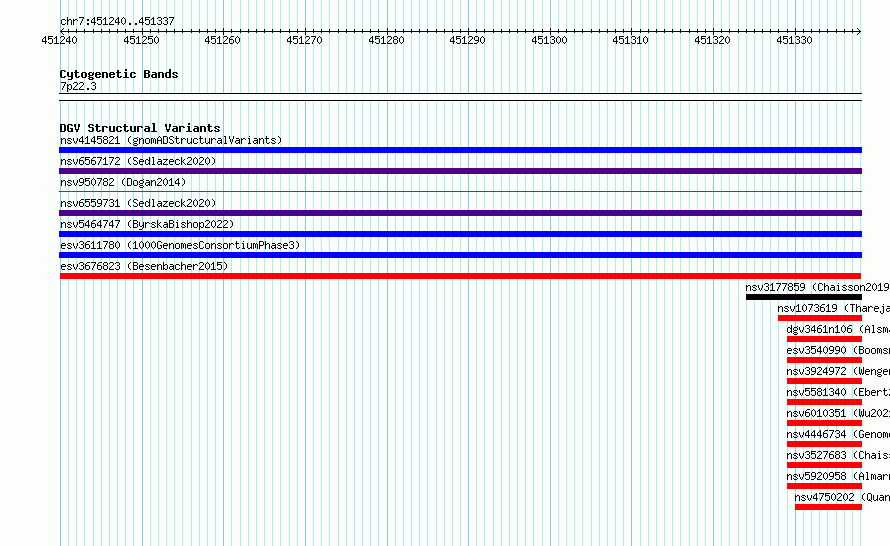This screenshot has width=890, height=546.
Task: Click ruler position 451300
Action: tap(549, 40)
